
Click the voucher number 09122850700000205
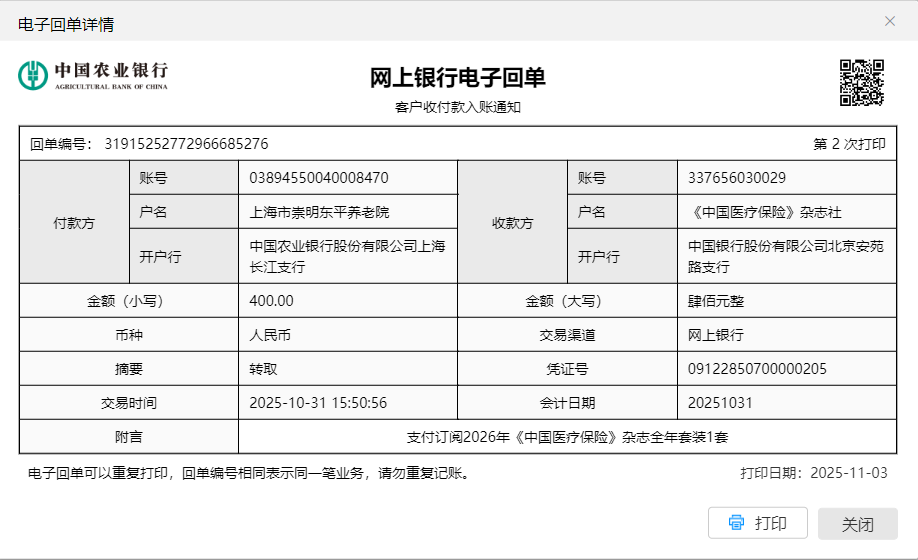click(757, 369)
